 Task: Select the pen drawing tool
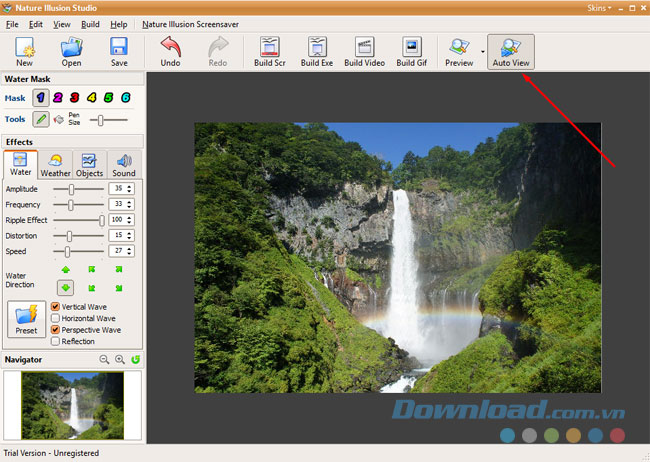(x=41, y=120)
